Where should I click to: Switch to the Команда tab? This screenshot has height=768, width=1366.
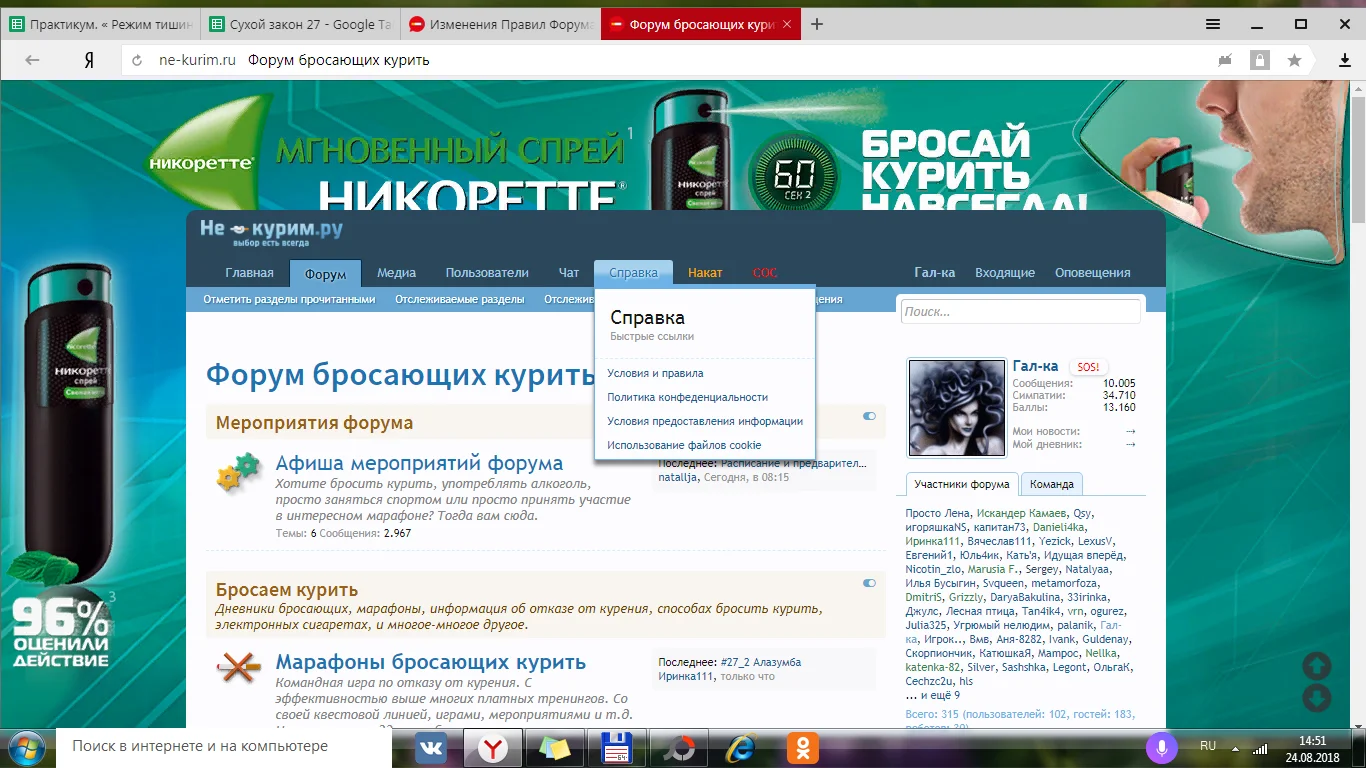[x=1052, y=484]
